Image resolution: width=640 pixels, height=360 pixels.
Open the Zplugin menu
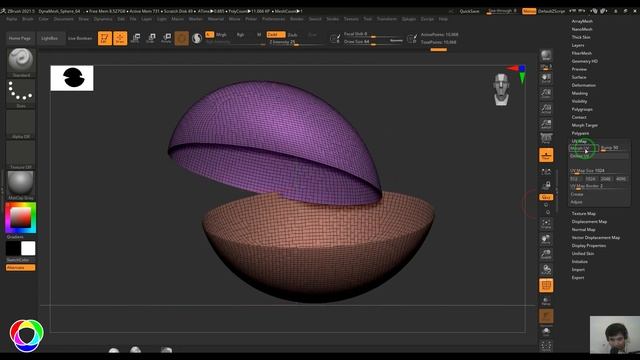pos(409,19)
